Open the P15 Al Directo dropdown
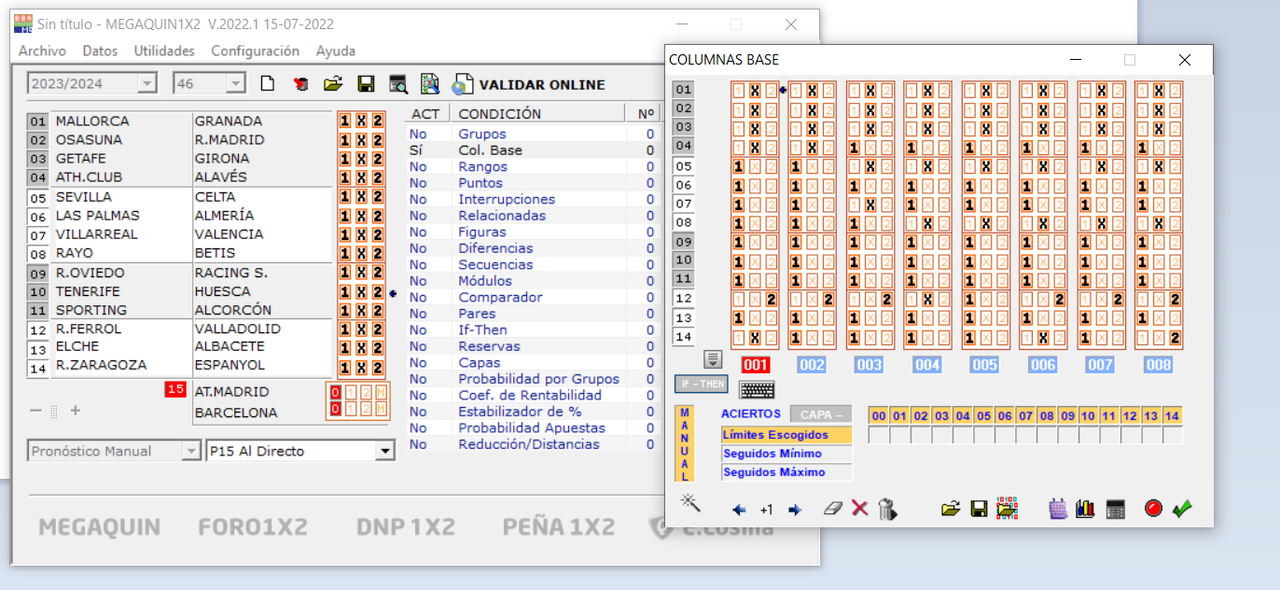This screenshot has width=1280, height=590. (x=385, y=451)
